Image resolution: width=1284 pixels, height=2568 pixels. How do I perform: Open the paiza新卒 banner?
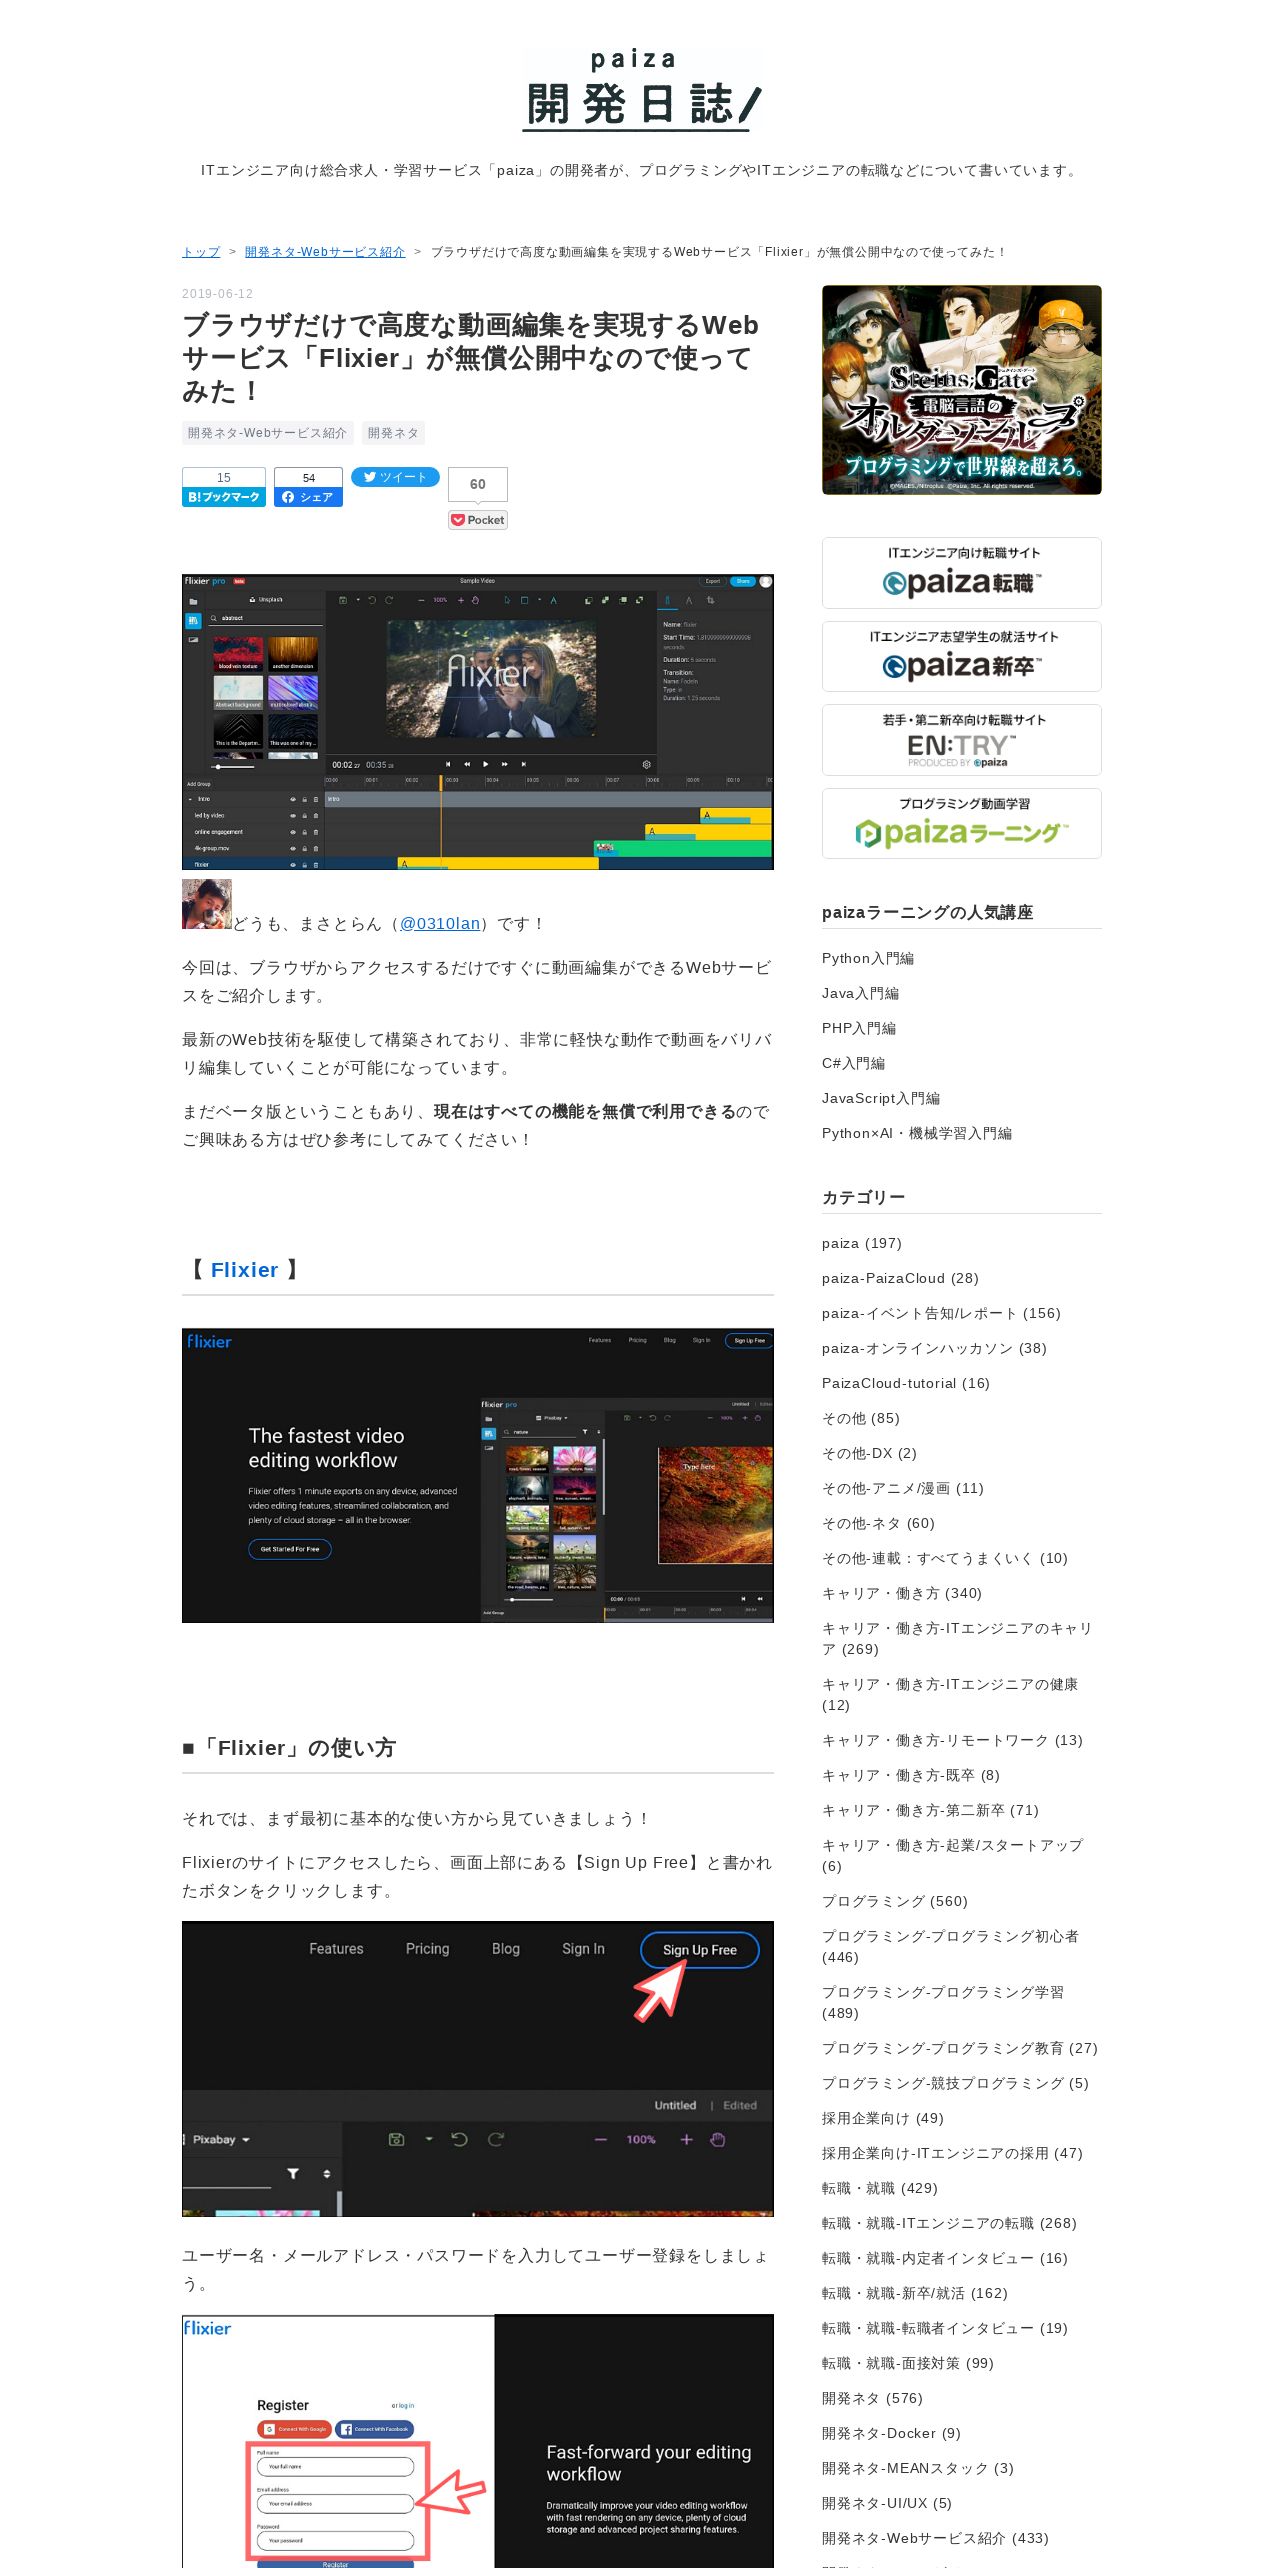point(962,656)
